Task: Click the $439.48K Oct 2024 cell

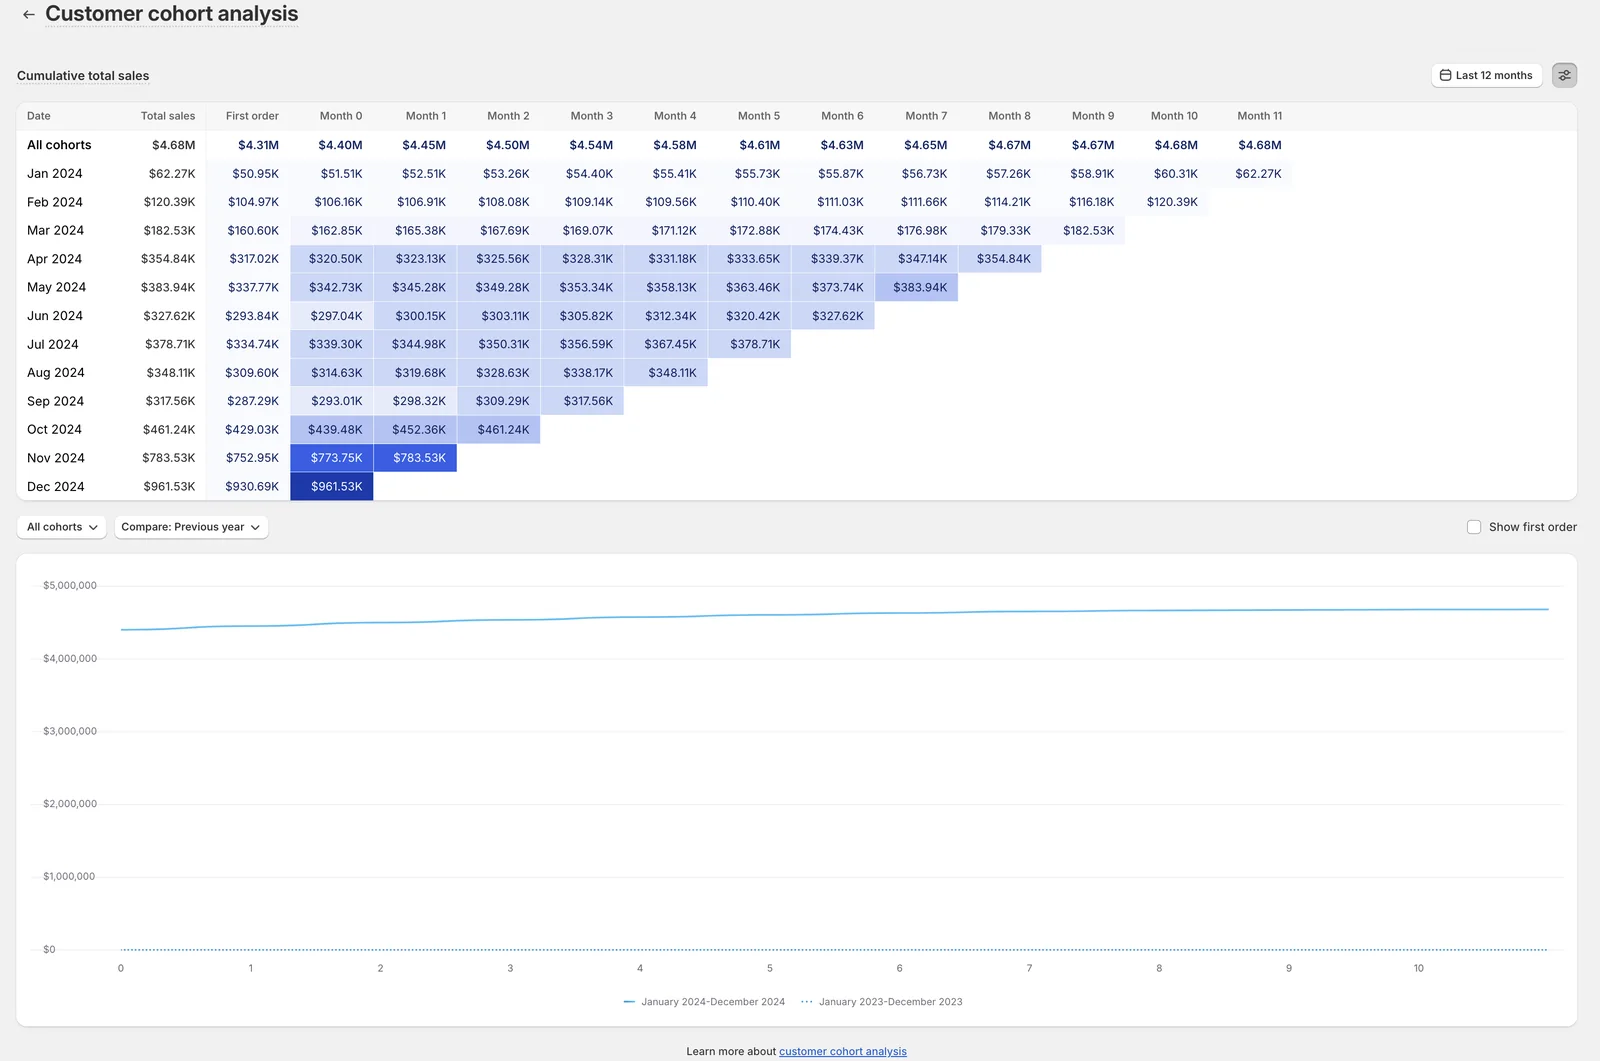Action: click(332, 430)
